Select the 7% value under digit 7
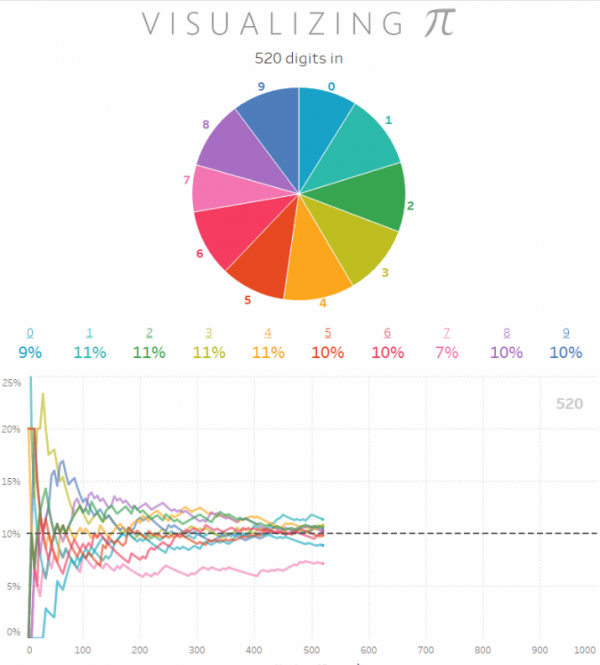The image size is (600, 665). coord(447,352)
